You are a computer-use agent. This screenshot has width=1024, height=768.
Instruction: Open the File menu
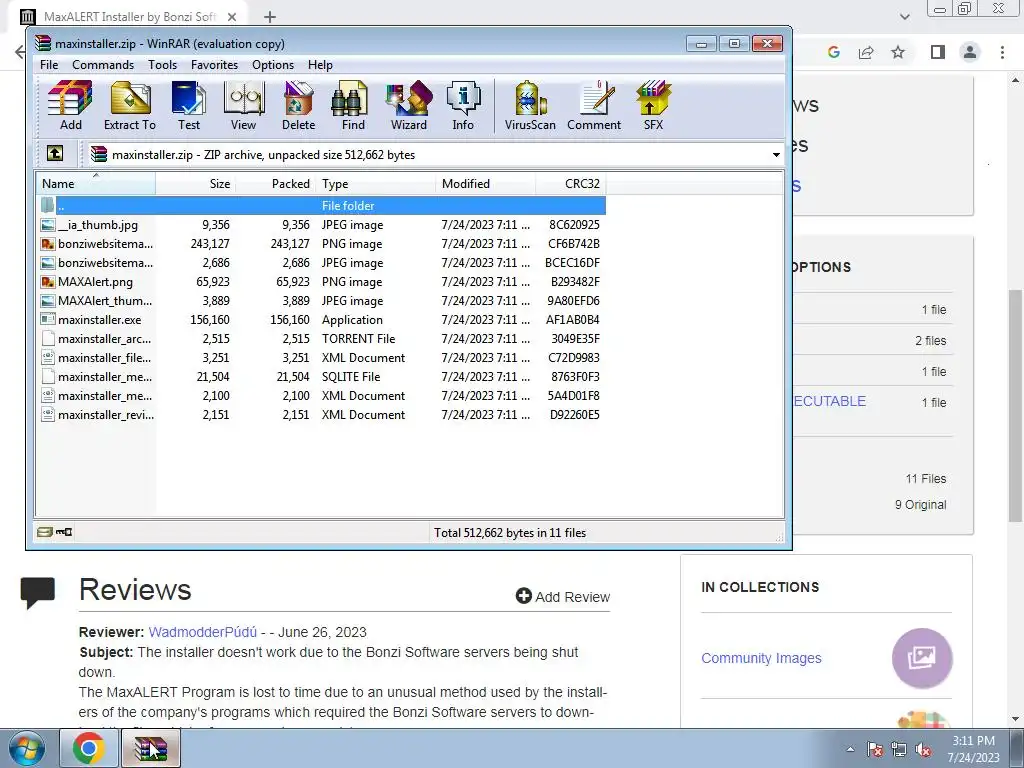(x=49, y=65)
